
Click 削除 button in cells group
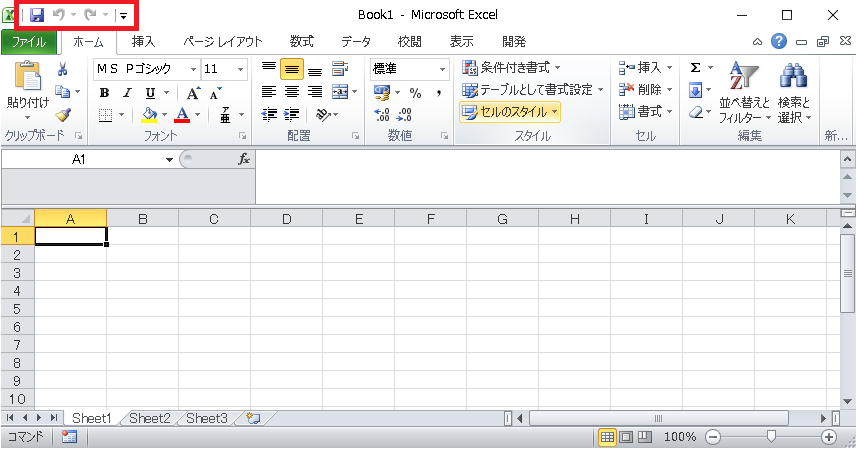pyautogui.click(x=645, y=90)
